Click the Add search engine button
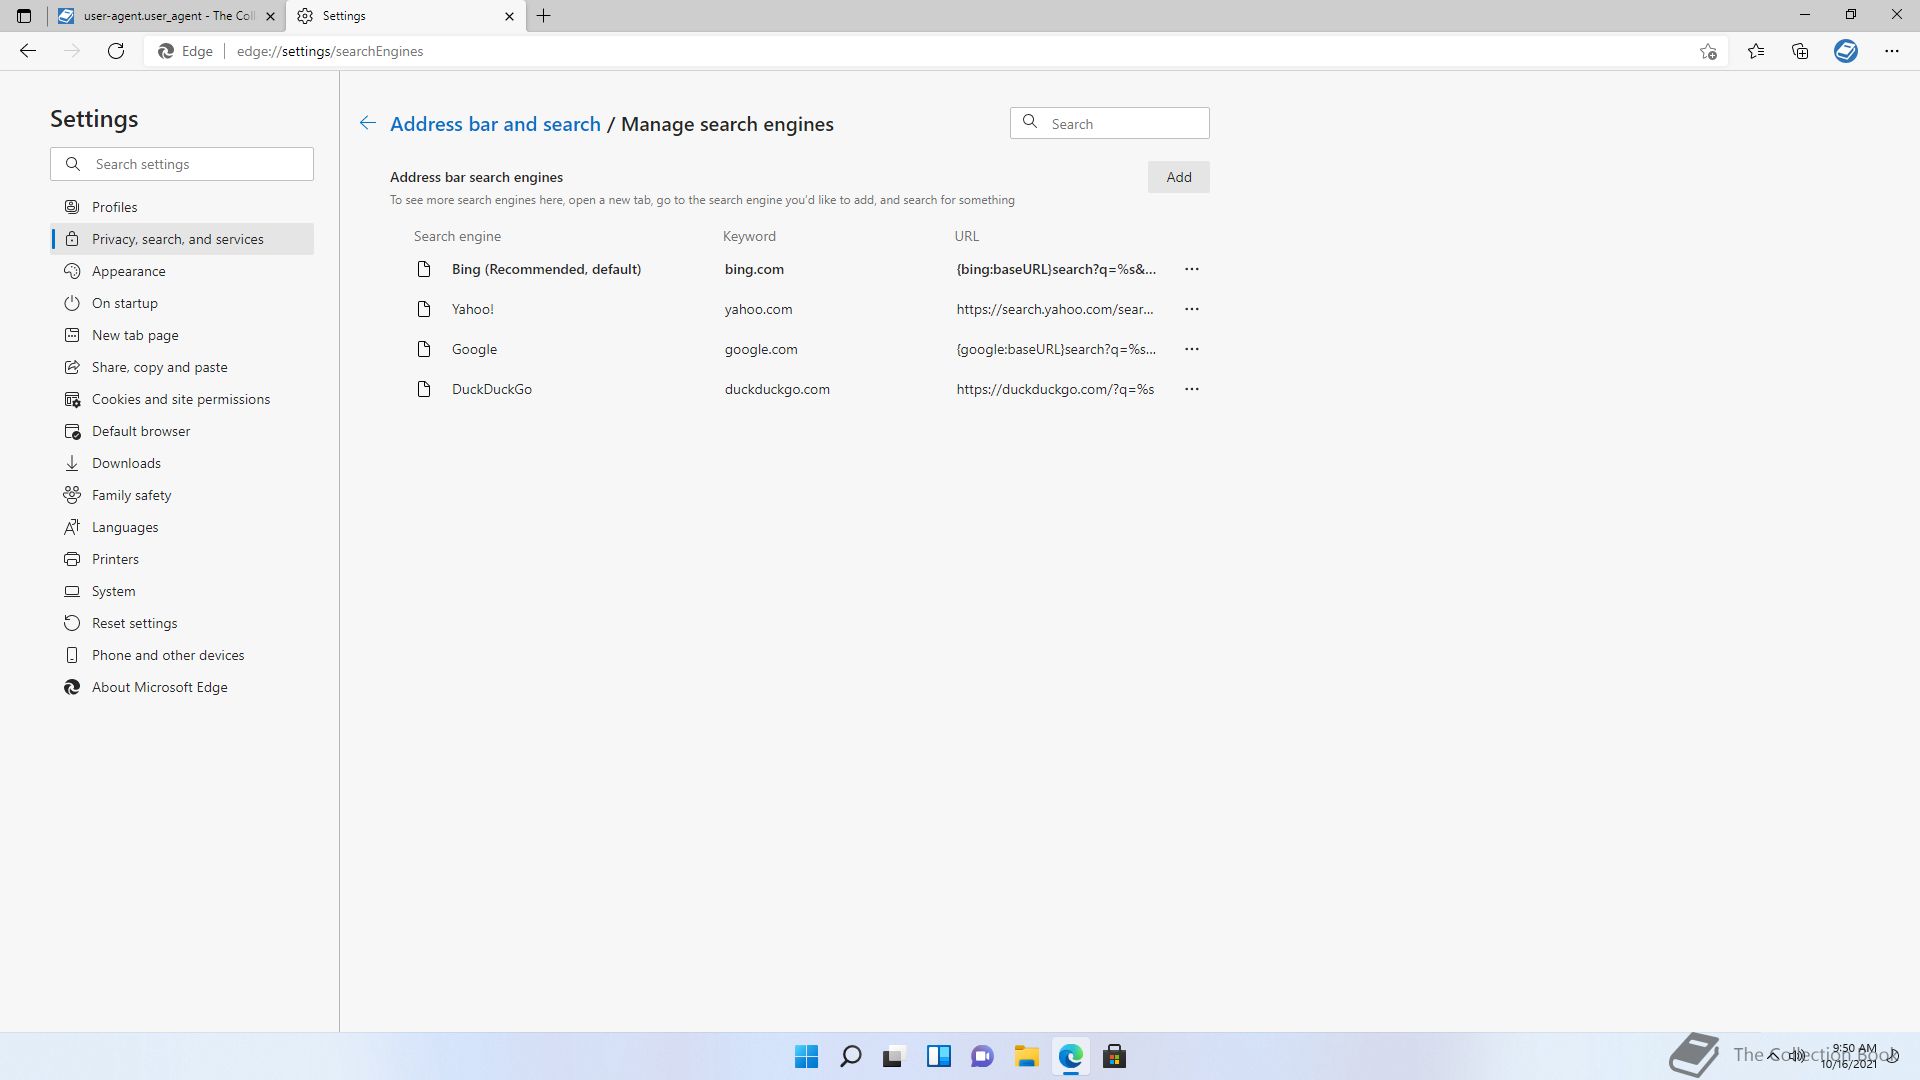The height and width of the screenshot is (1080, 1920). [x=1179, y=177]
